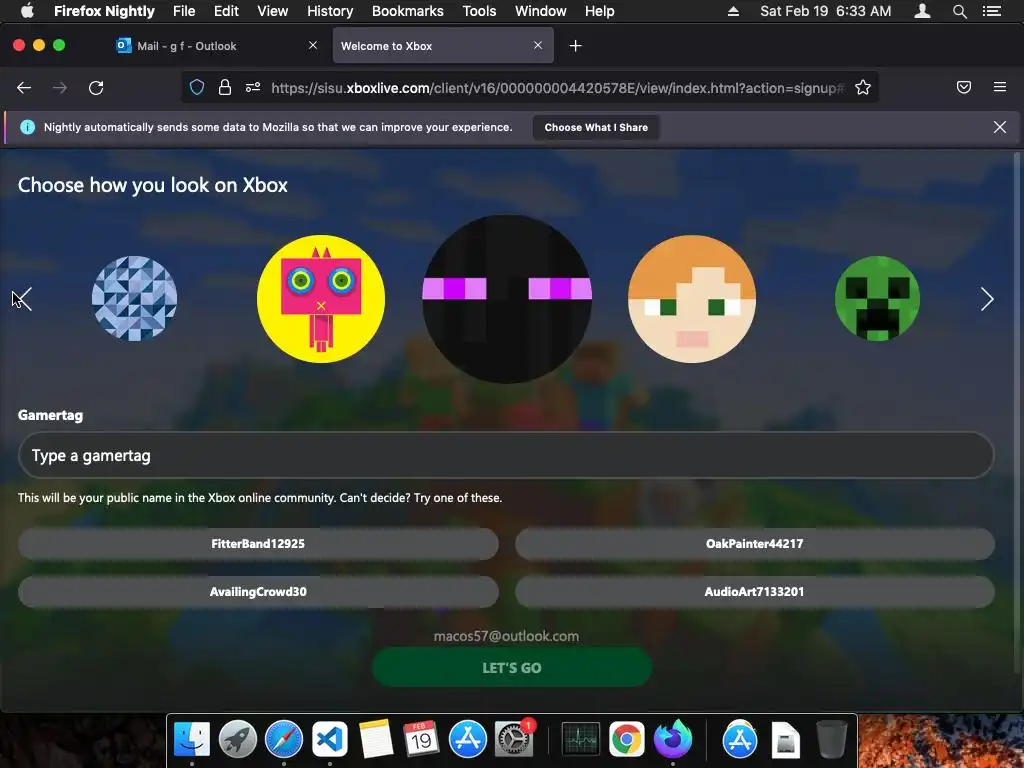Open Spotlight search in menu bar
The width and height of the screenshot is (1024, 768).
(959, 11)
